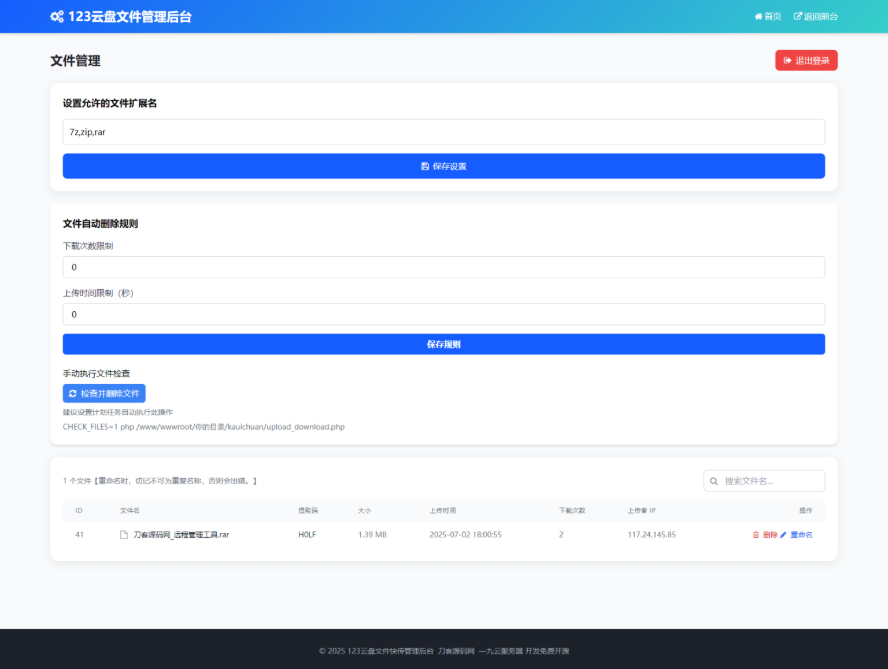The height and width of the screenshot is (669, 888).
Task: Click the 下载次数 column header
Action: pyautogui.click(x=572, y=510)
